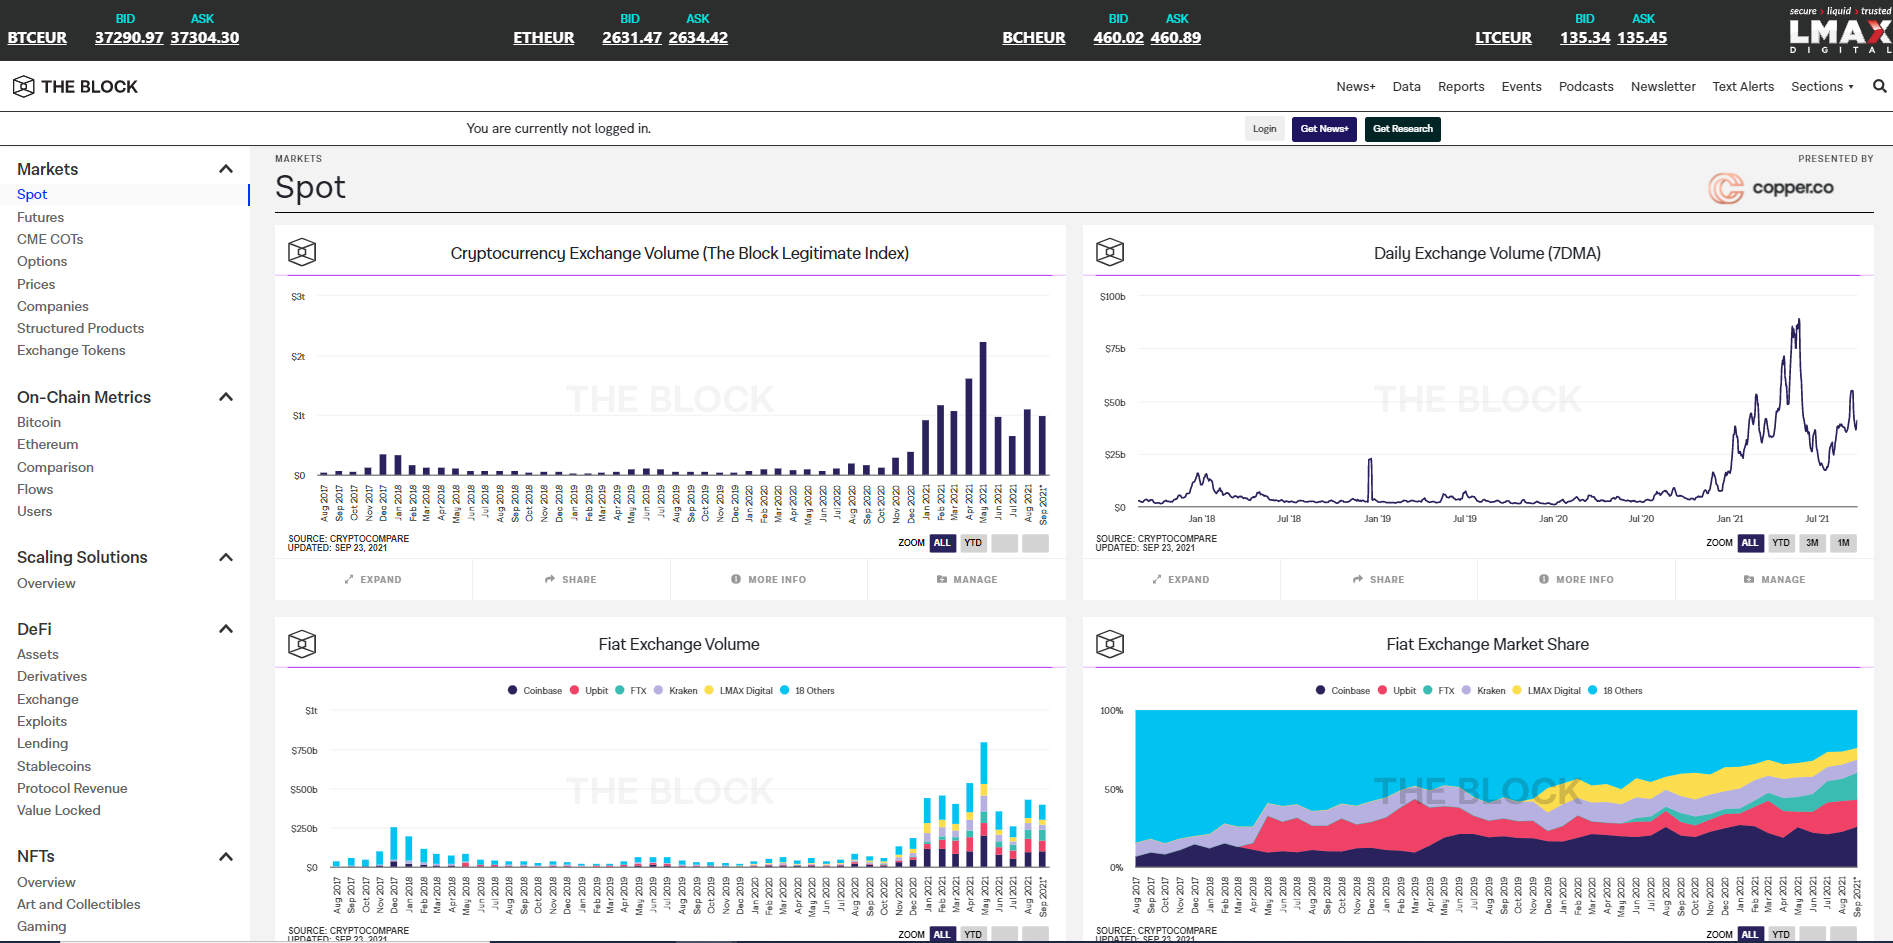Click the Login button
Image resolution: width=1893 pixels, height=943 pixels.
coord(1264,129)
